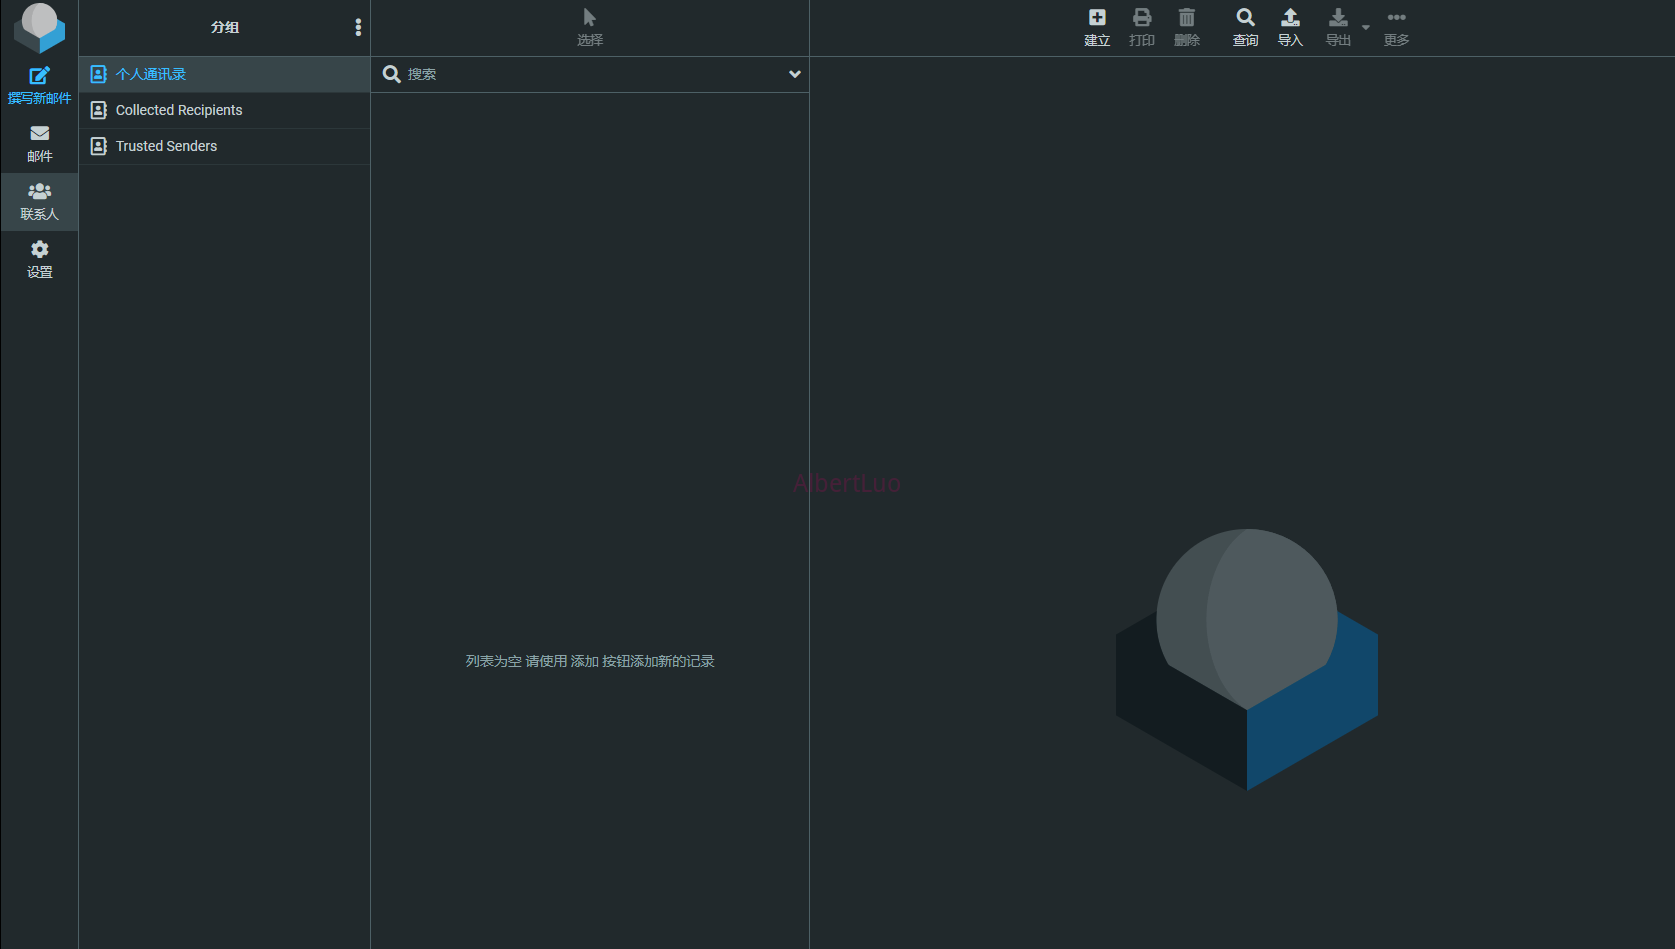1675x949 pixels.
Task: Open the Export dropdown arrow
Action: [x=1366, y=28]
